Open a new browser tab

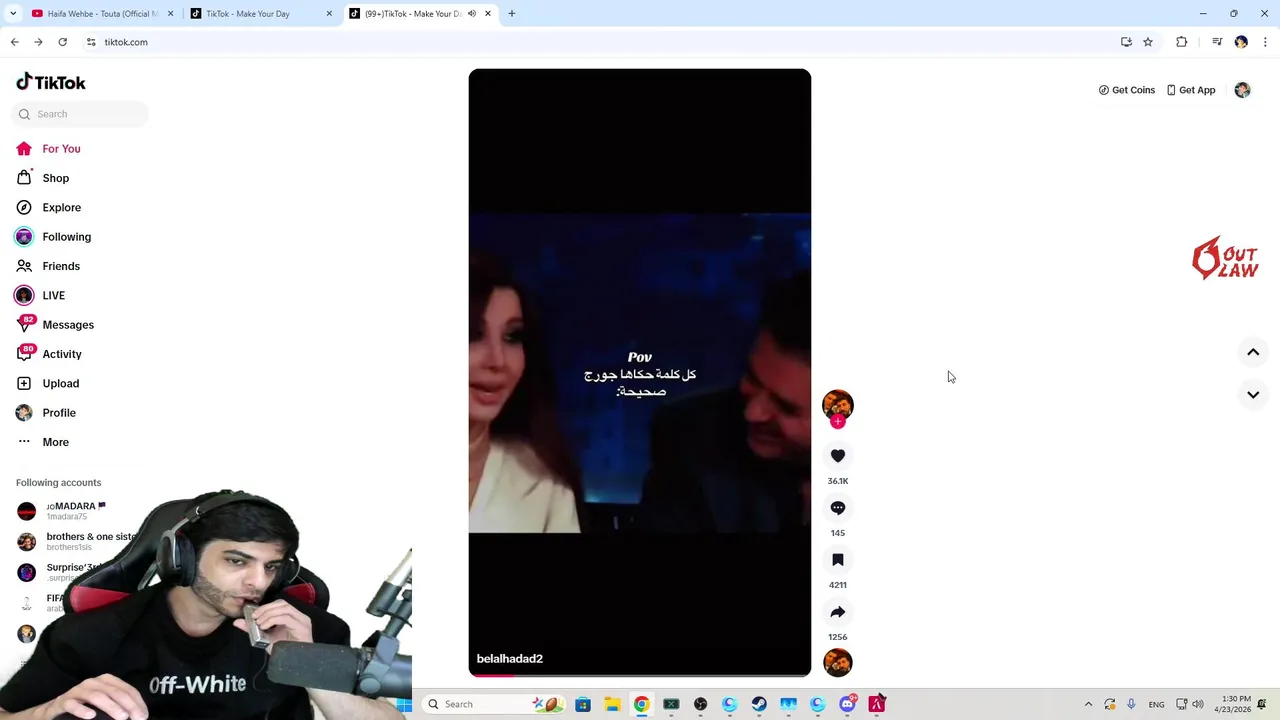[512, 14]
